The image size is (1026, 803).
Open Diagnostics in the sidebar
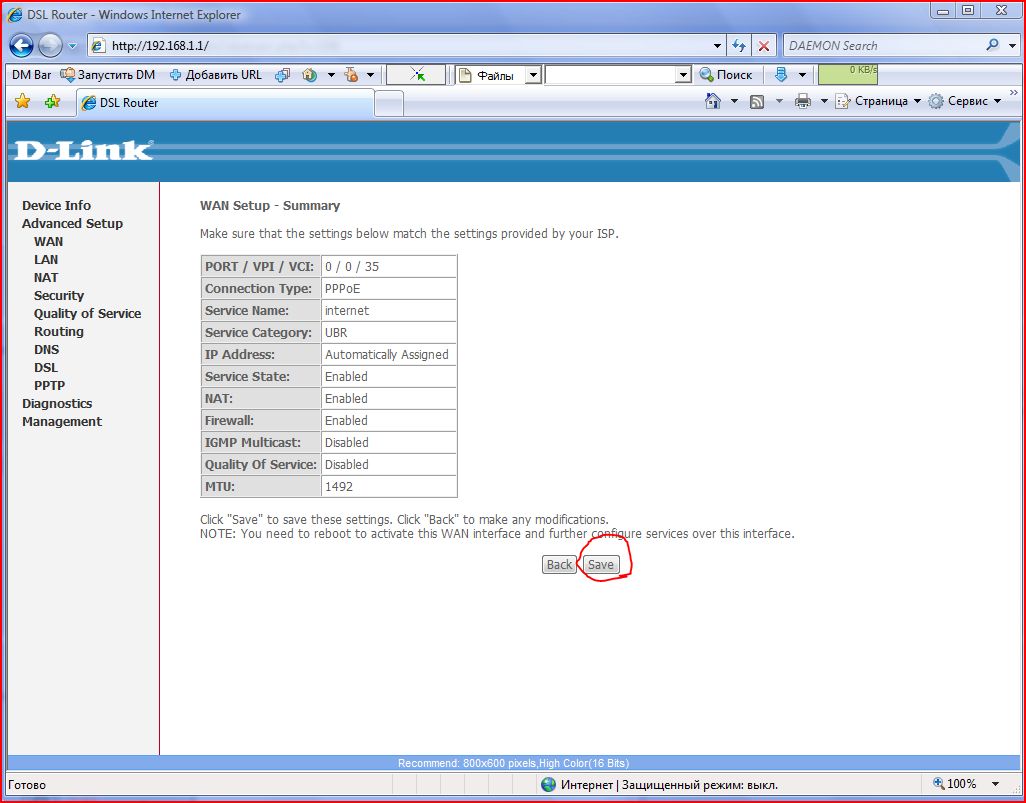tap(57, 404)
